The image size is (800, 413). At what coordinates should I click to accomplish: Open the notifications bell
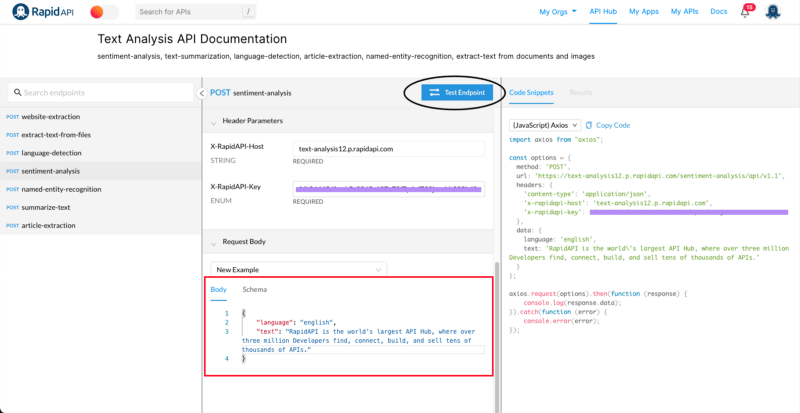745,12
